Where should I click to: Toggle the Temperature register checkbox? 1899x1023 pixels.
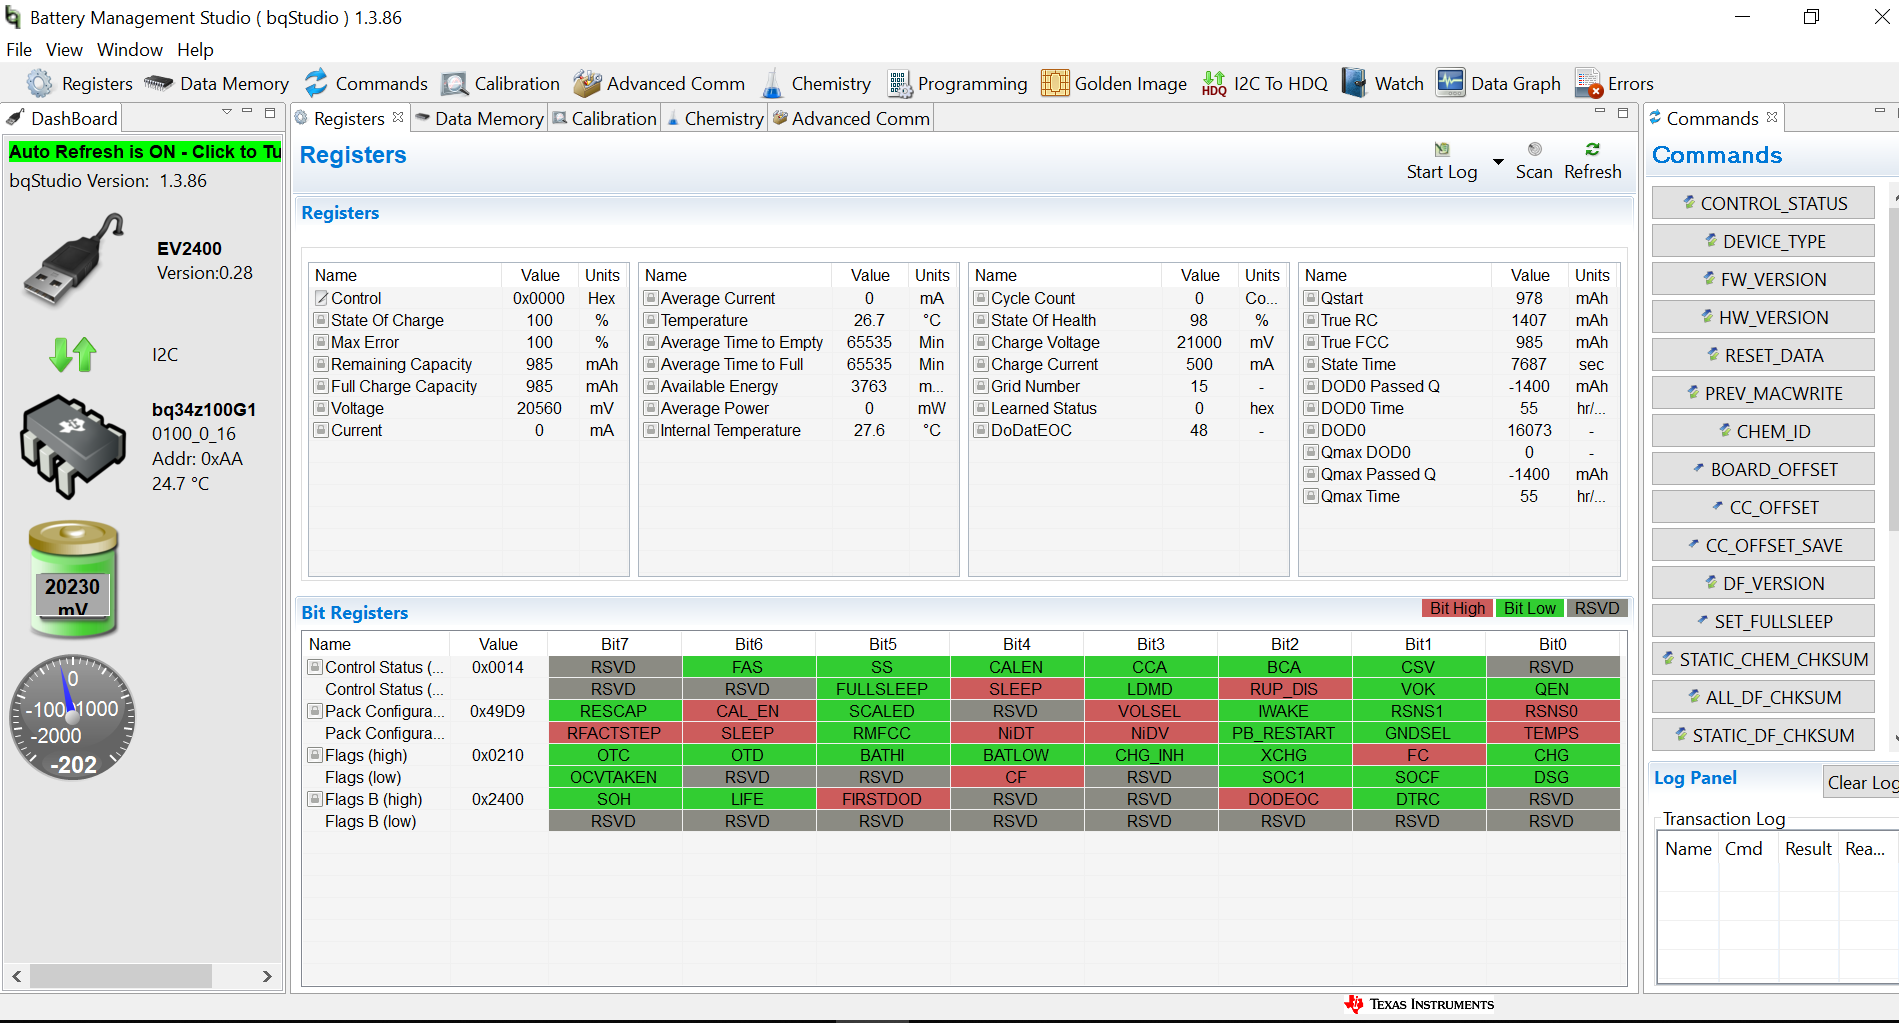point(651,320)
